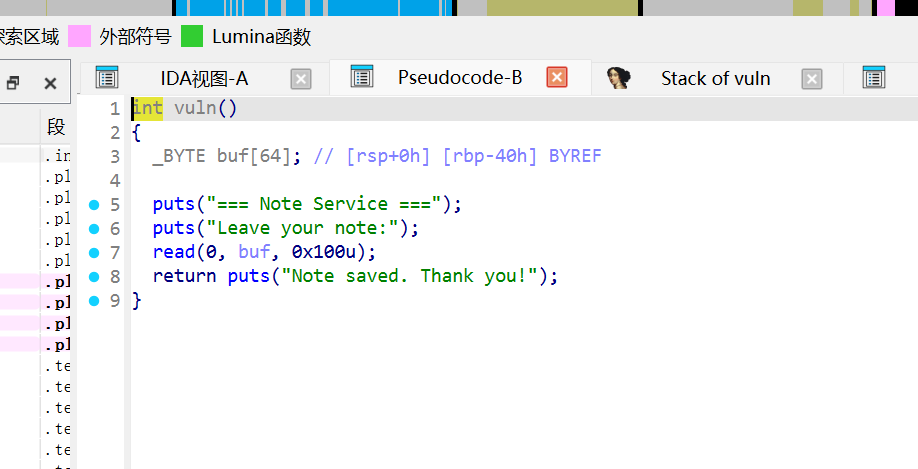
Task: Click the 0x100u size value
Action: 323,252
